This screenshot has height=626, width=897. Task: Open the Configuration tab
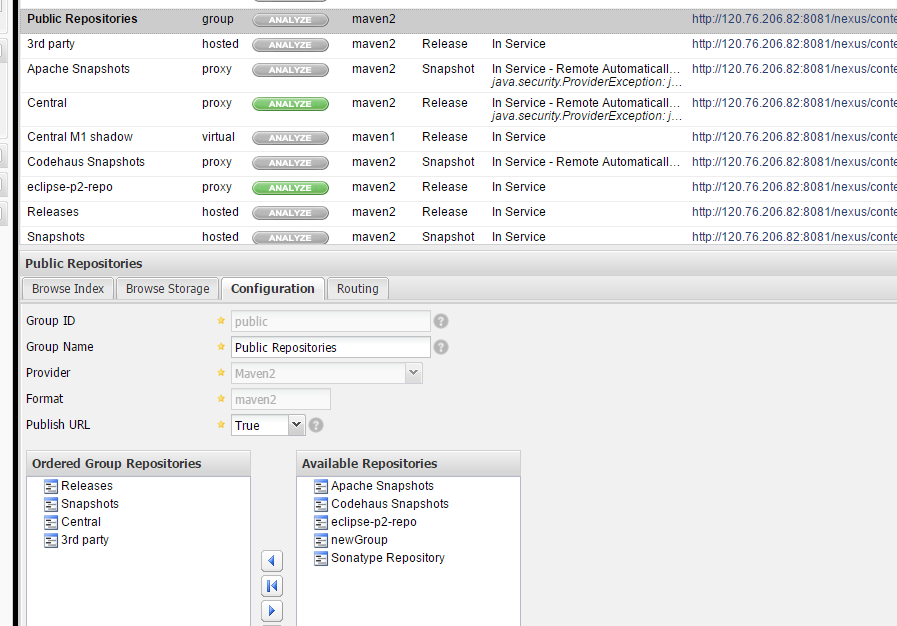click(273, 289)
